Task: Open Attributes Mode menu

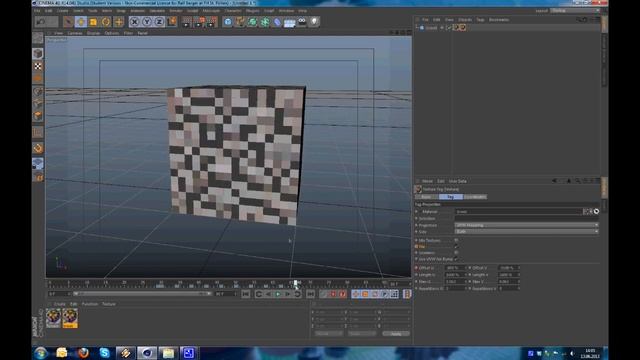Action: point(427,181)
